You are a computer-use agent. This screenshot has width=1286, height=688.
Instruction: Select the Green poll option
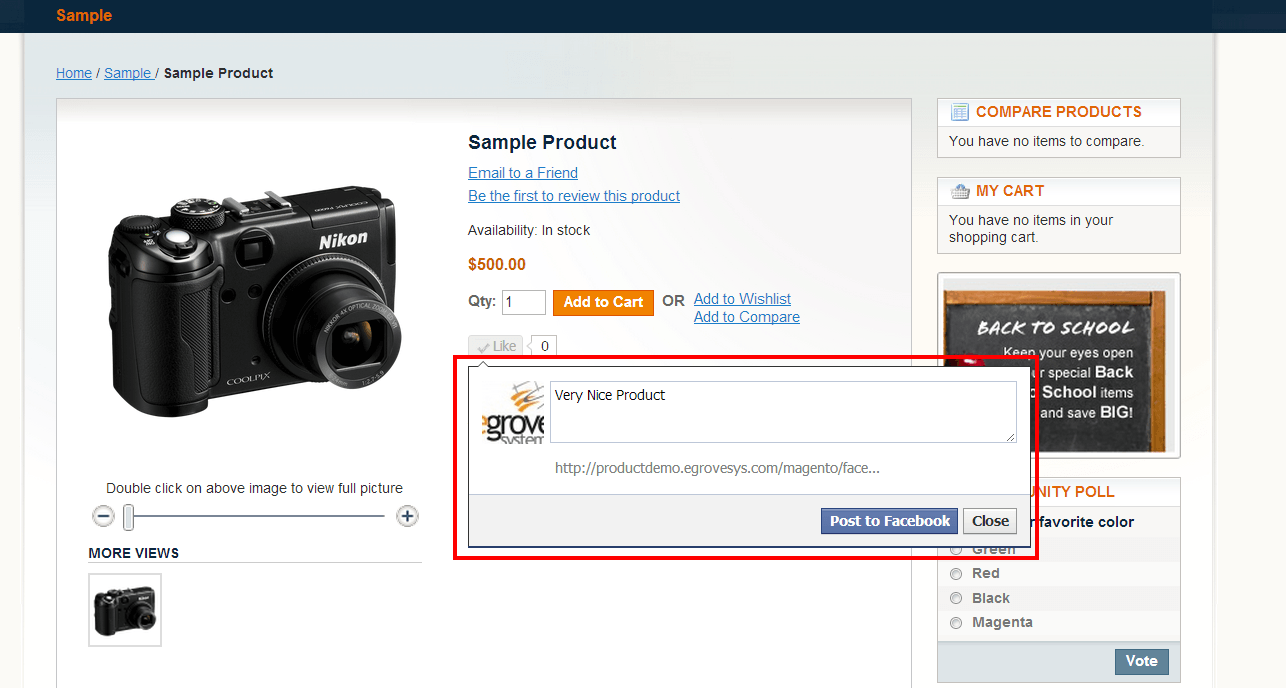point(956,549)
